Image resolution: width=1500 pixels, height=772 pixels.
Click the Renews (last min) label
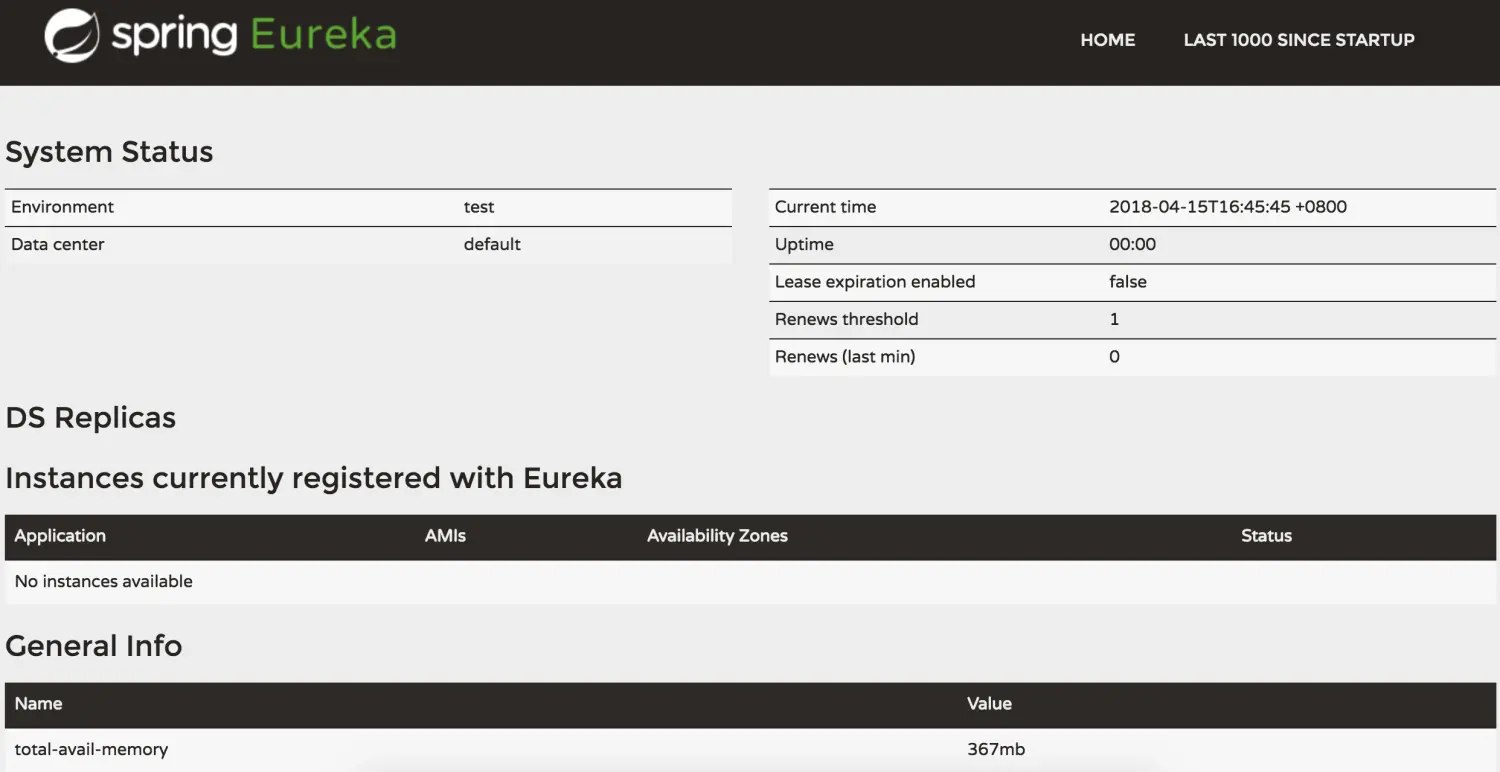tap(845, 357)
